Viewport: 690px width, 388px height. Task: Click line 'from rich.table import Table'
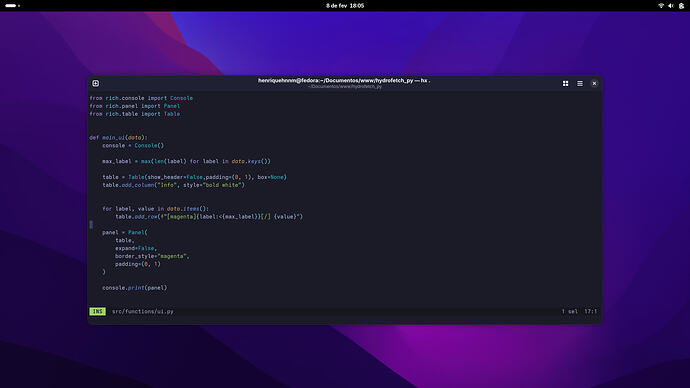[135, 114]
